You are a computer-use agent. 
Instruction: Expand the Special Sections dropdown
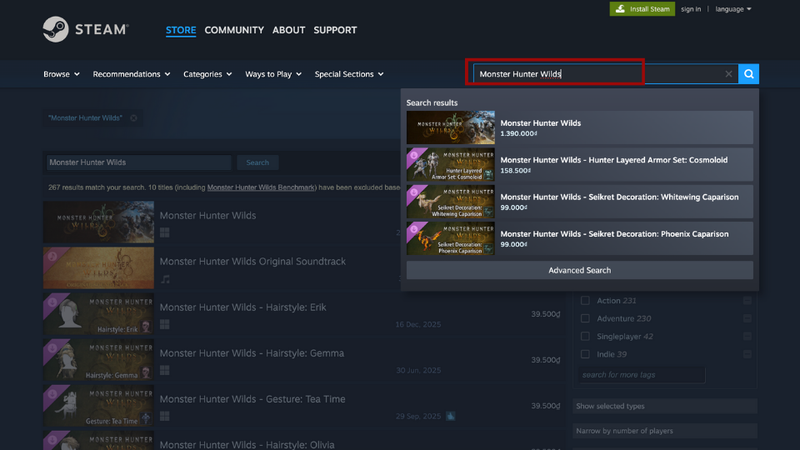pyautogui.click(x=349, y=74)
